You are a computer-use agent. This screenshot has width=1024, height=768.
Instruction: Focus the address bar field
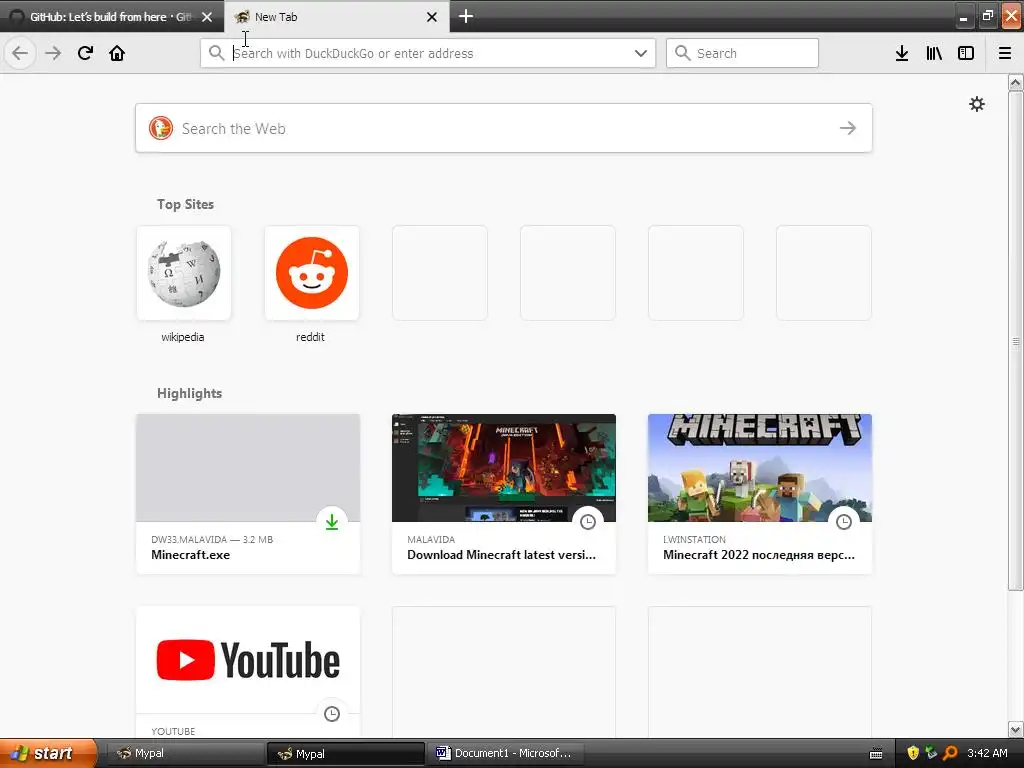coord(428,53)
